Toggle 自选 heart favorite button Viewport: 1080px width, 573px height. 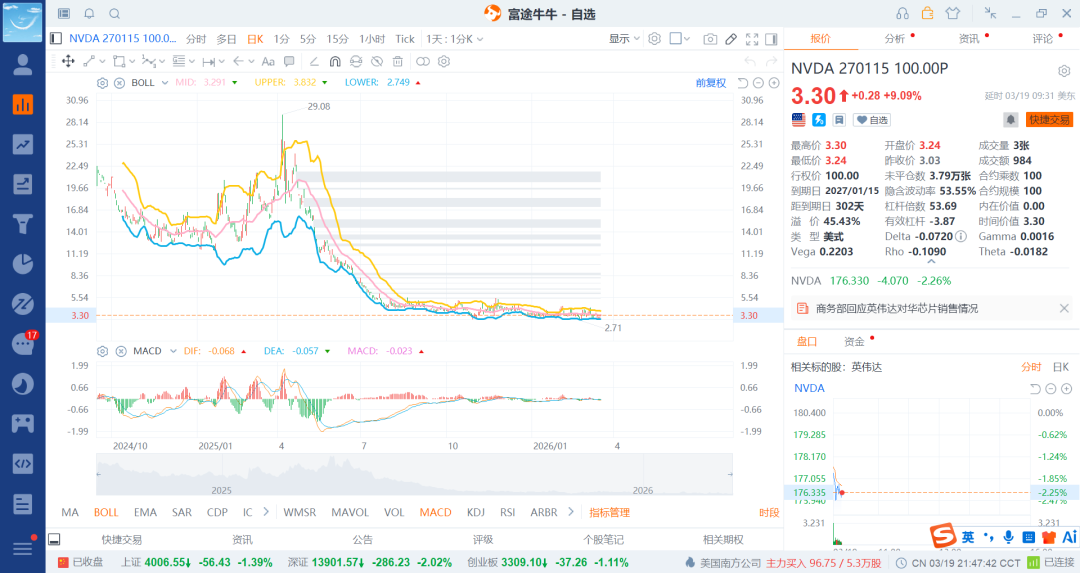point(872,120)
